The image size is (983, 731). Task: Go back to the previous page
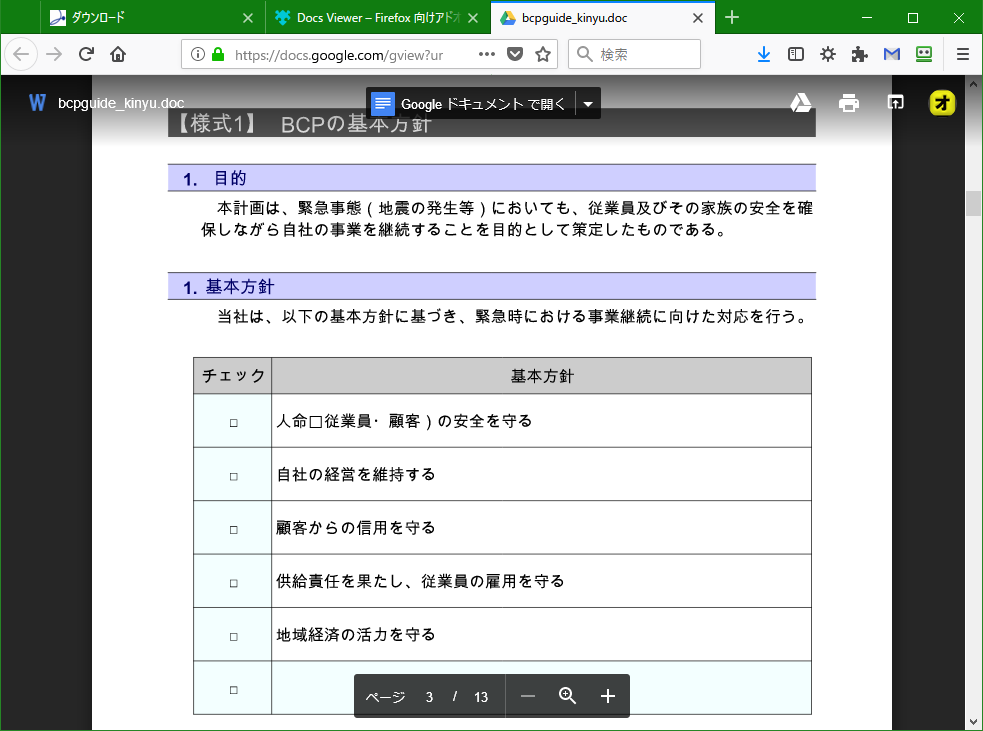coord(21,55)
